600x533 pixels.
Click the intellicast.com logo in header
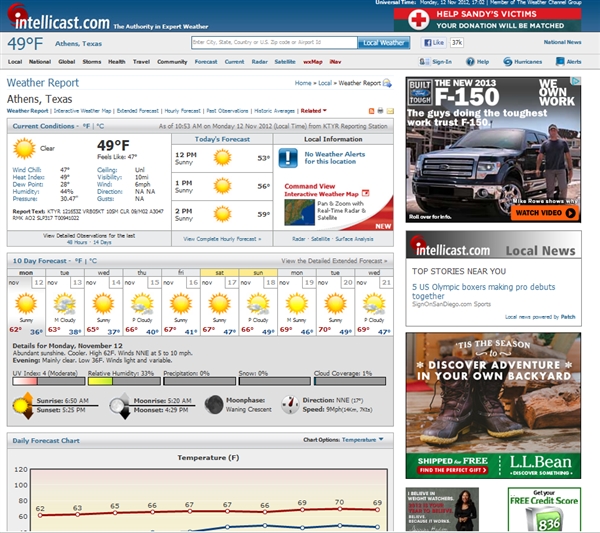59,17
